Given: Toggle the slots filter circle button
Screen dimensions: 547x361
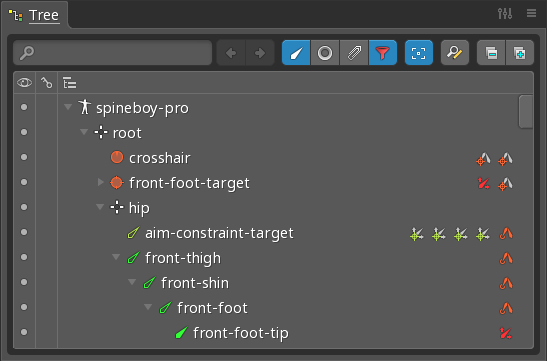Looking at the screenshot, I should tap(325, 53).
